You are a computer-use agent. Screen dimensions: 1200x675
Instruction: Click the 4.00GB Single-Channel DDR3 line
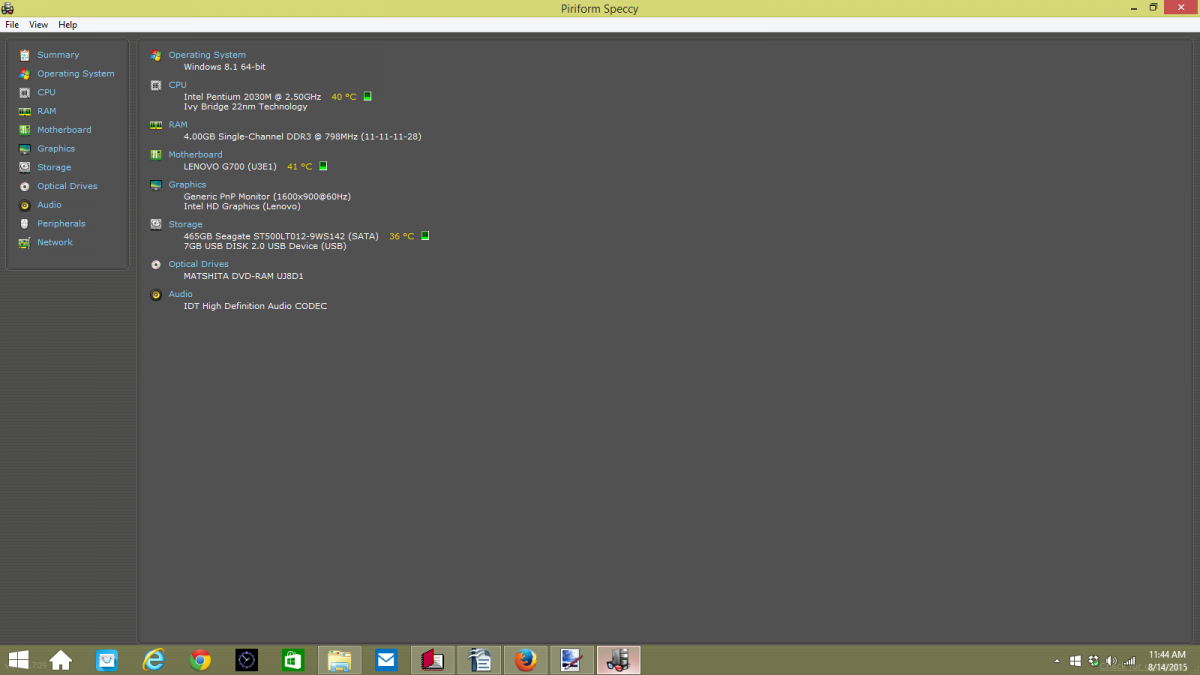(302, 137)
